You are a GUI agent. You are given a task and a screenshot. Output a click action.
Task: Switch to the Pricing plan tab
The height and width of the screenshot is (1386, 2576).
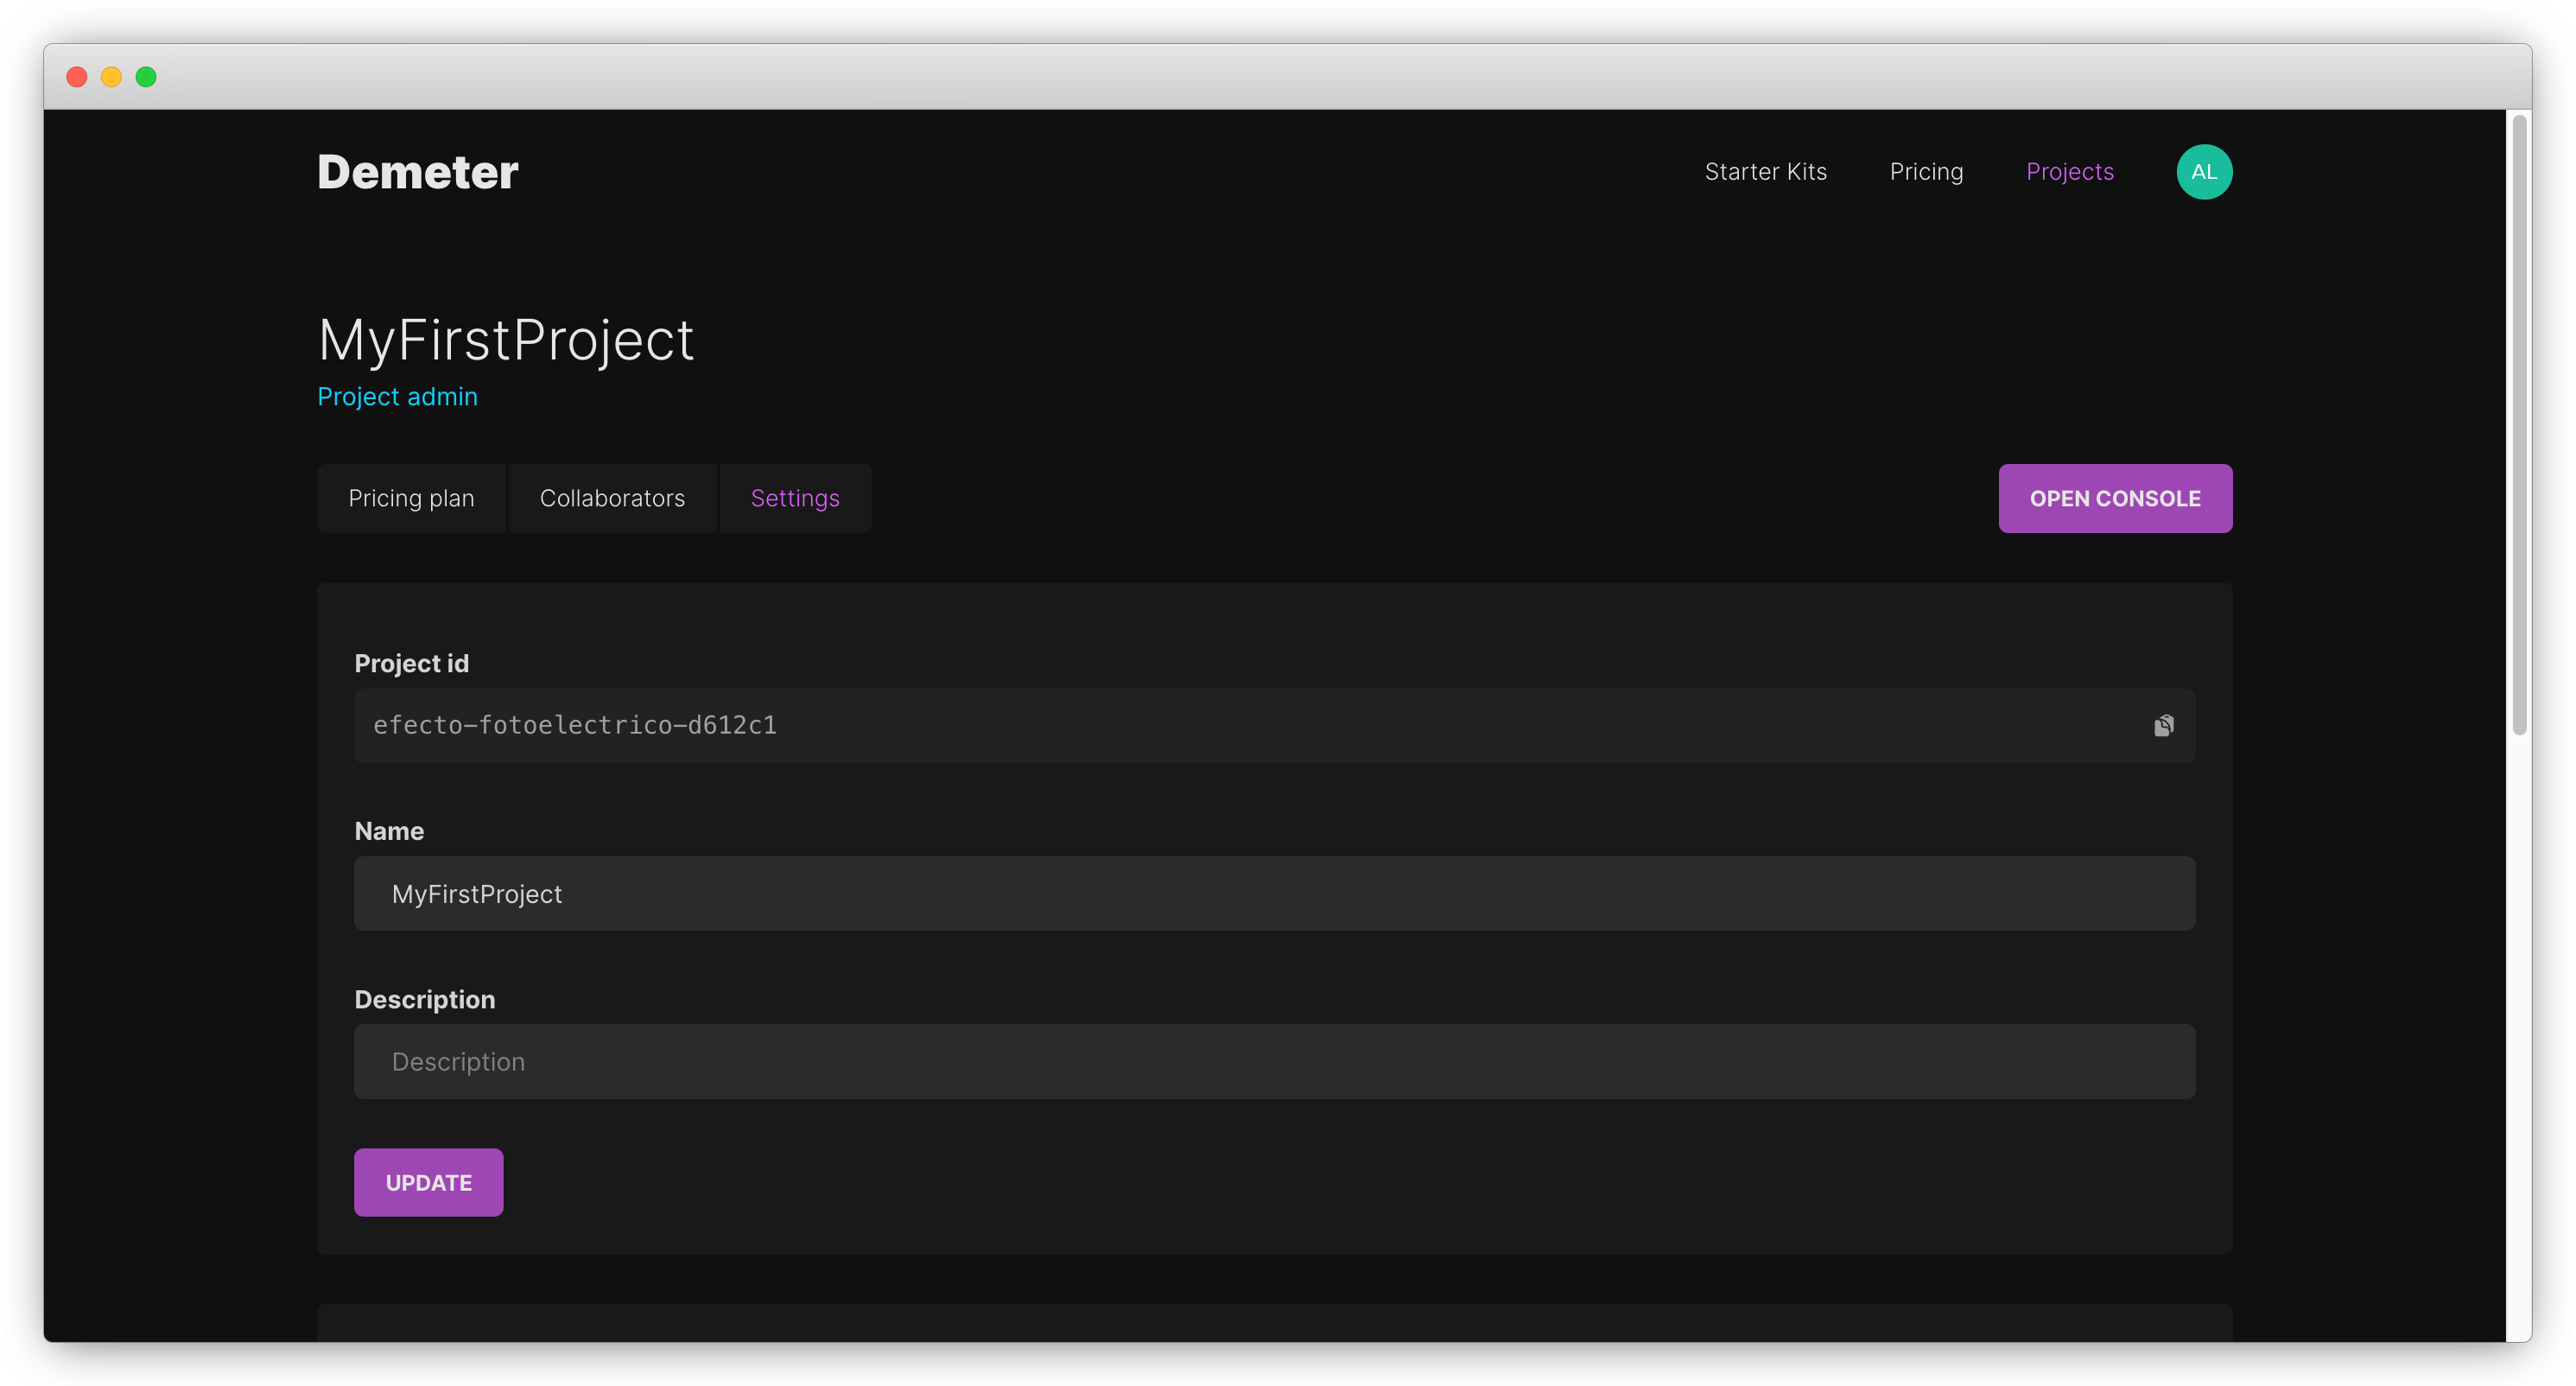tap(411, 498)
